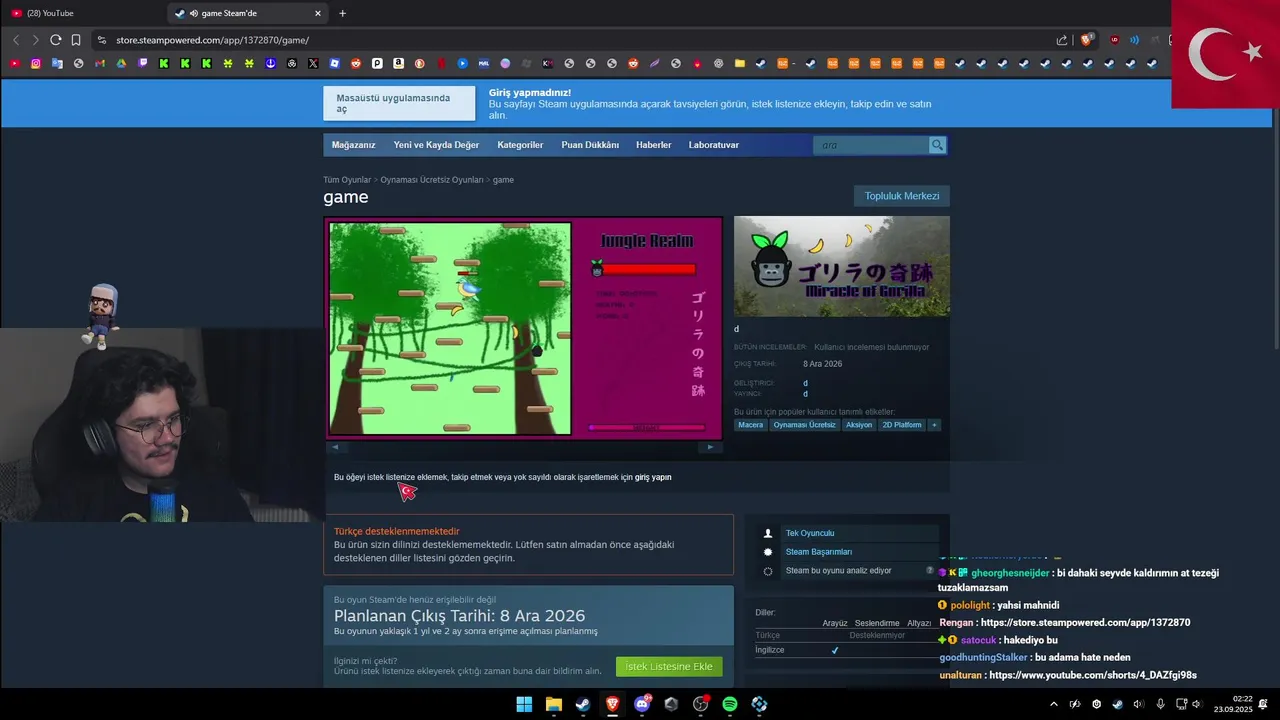The height and width of the screenshot is (720, 1280).
Task: Click the share icon in address bar
Action: pyautogui.click(x=1062, y=40)
